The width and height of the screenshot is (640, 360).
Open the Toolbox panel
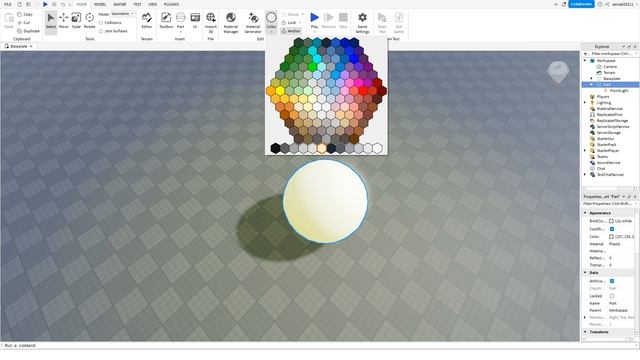166,21
